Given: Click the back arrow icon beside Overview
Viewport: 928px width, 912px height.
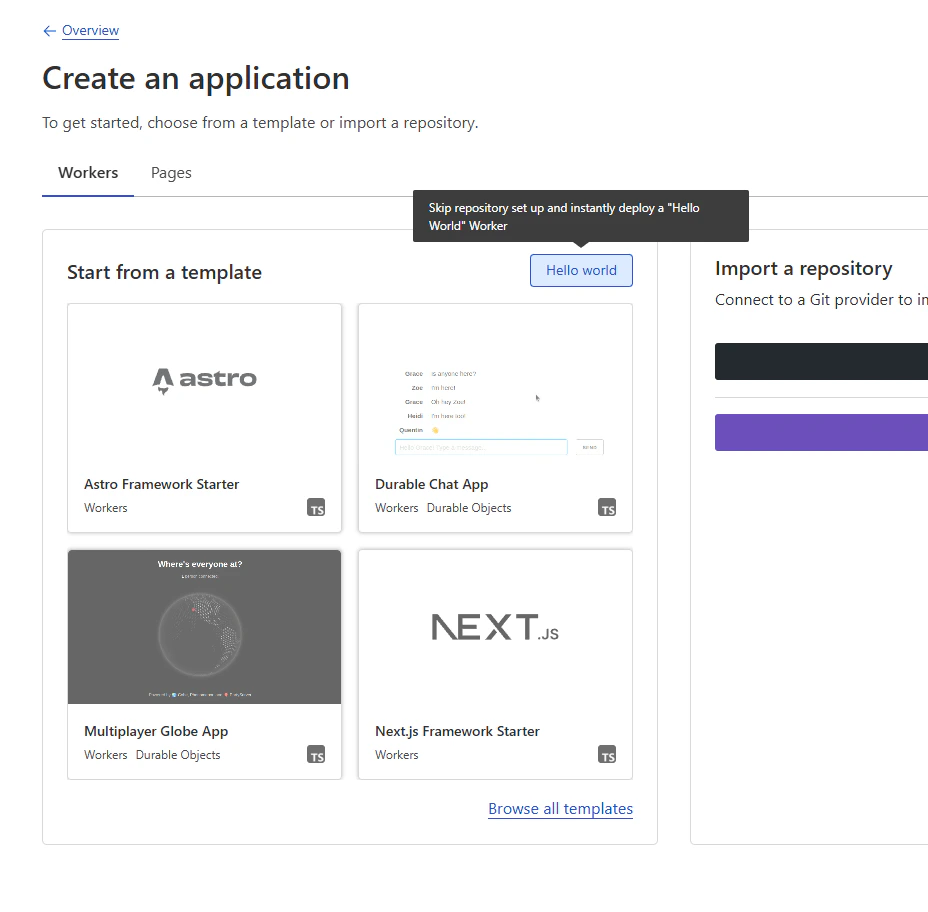Looking at the screenshot, I should click(x=50, y=31).
